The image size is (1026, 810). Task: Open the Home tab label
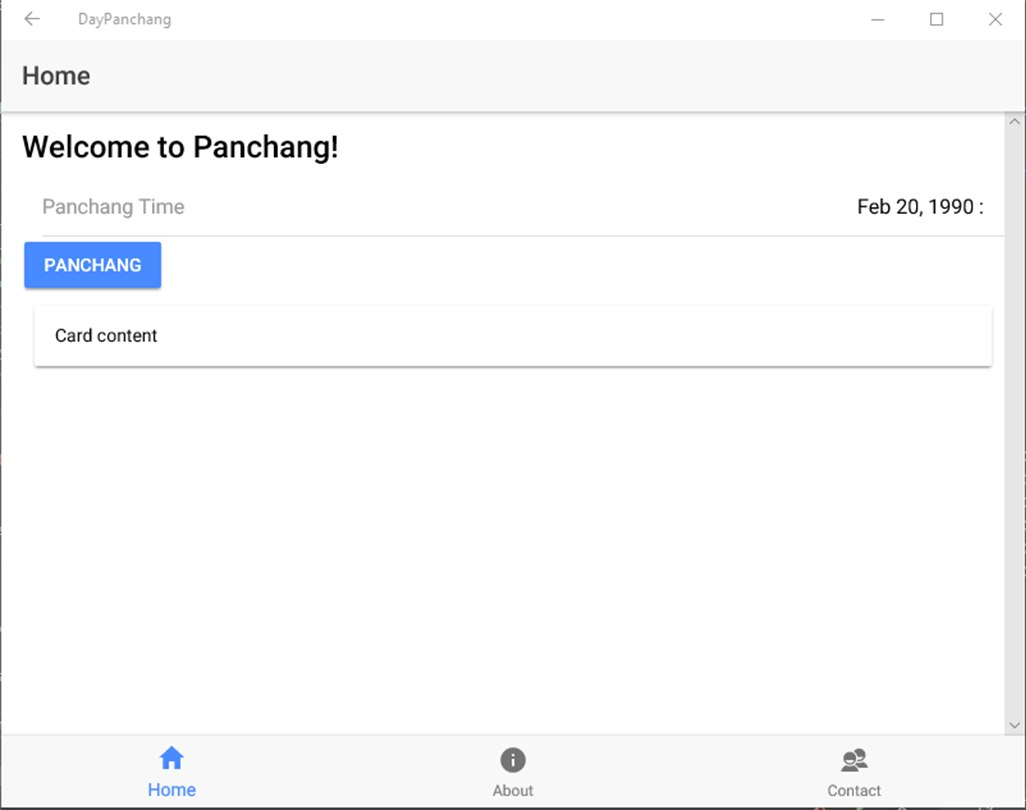pos(172,790)
